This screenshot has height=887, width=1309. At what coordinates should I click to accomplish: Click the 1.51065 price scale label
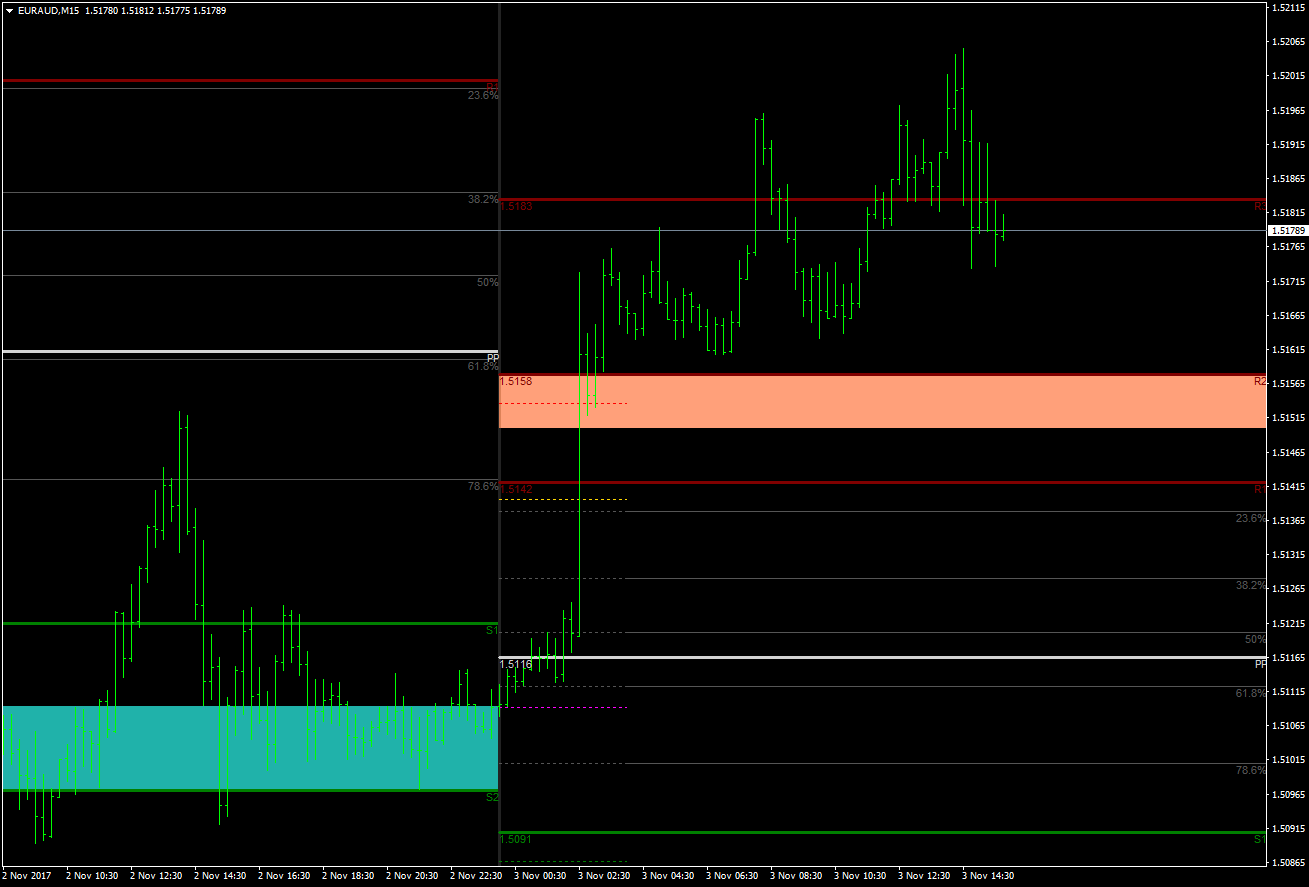tap(1288, 726)
